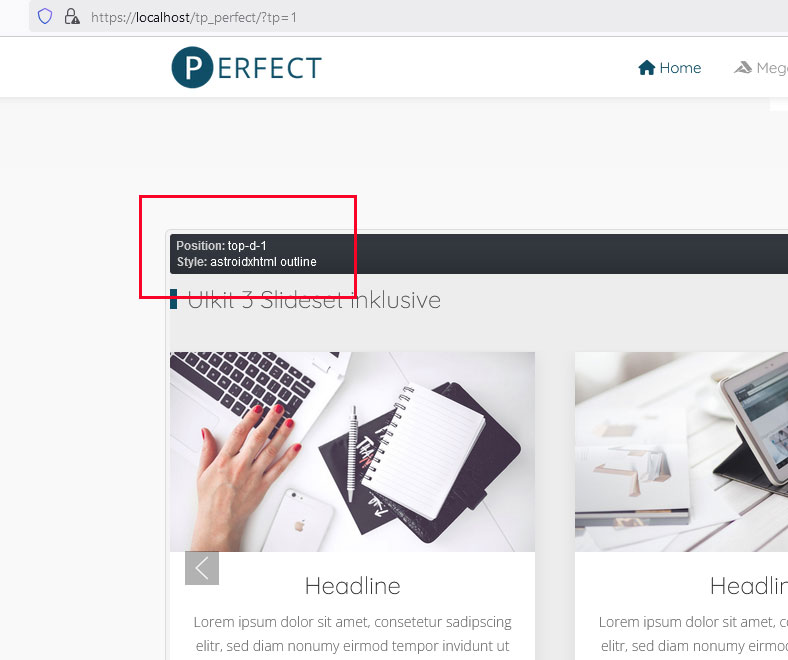Click the first card's Lorem ipsum text
788x660 pixels.
(352, 634)
